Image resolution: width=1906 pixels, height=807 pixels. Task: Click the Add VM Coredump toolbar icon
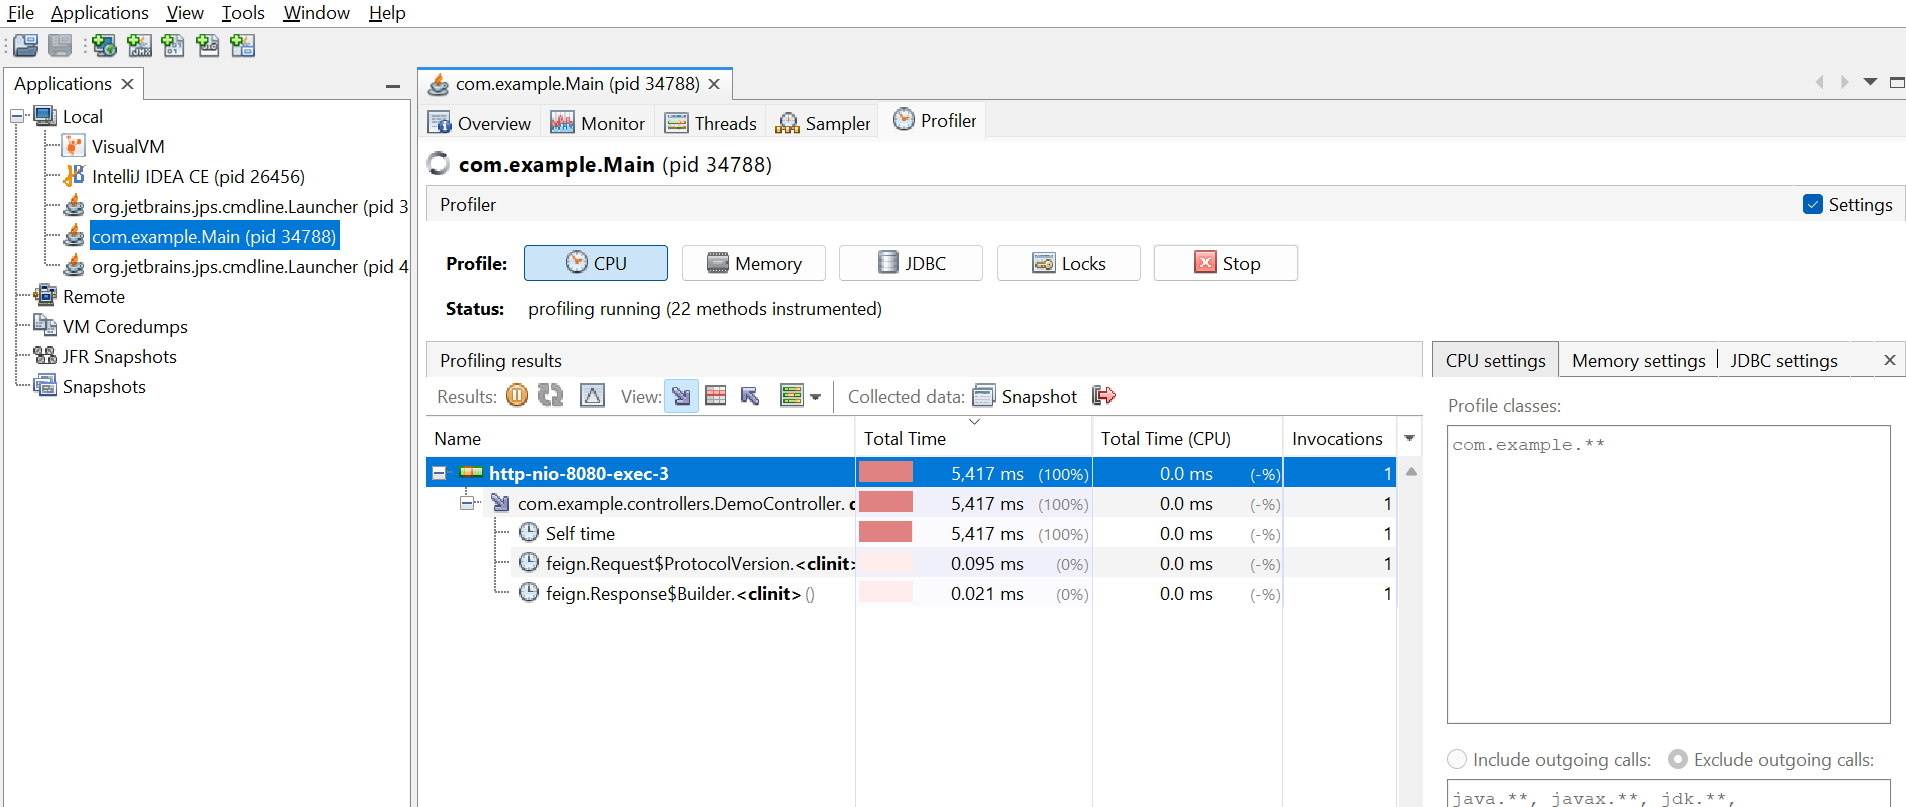coord(173,45)
